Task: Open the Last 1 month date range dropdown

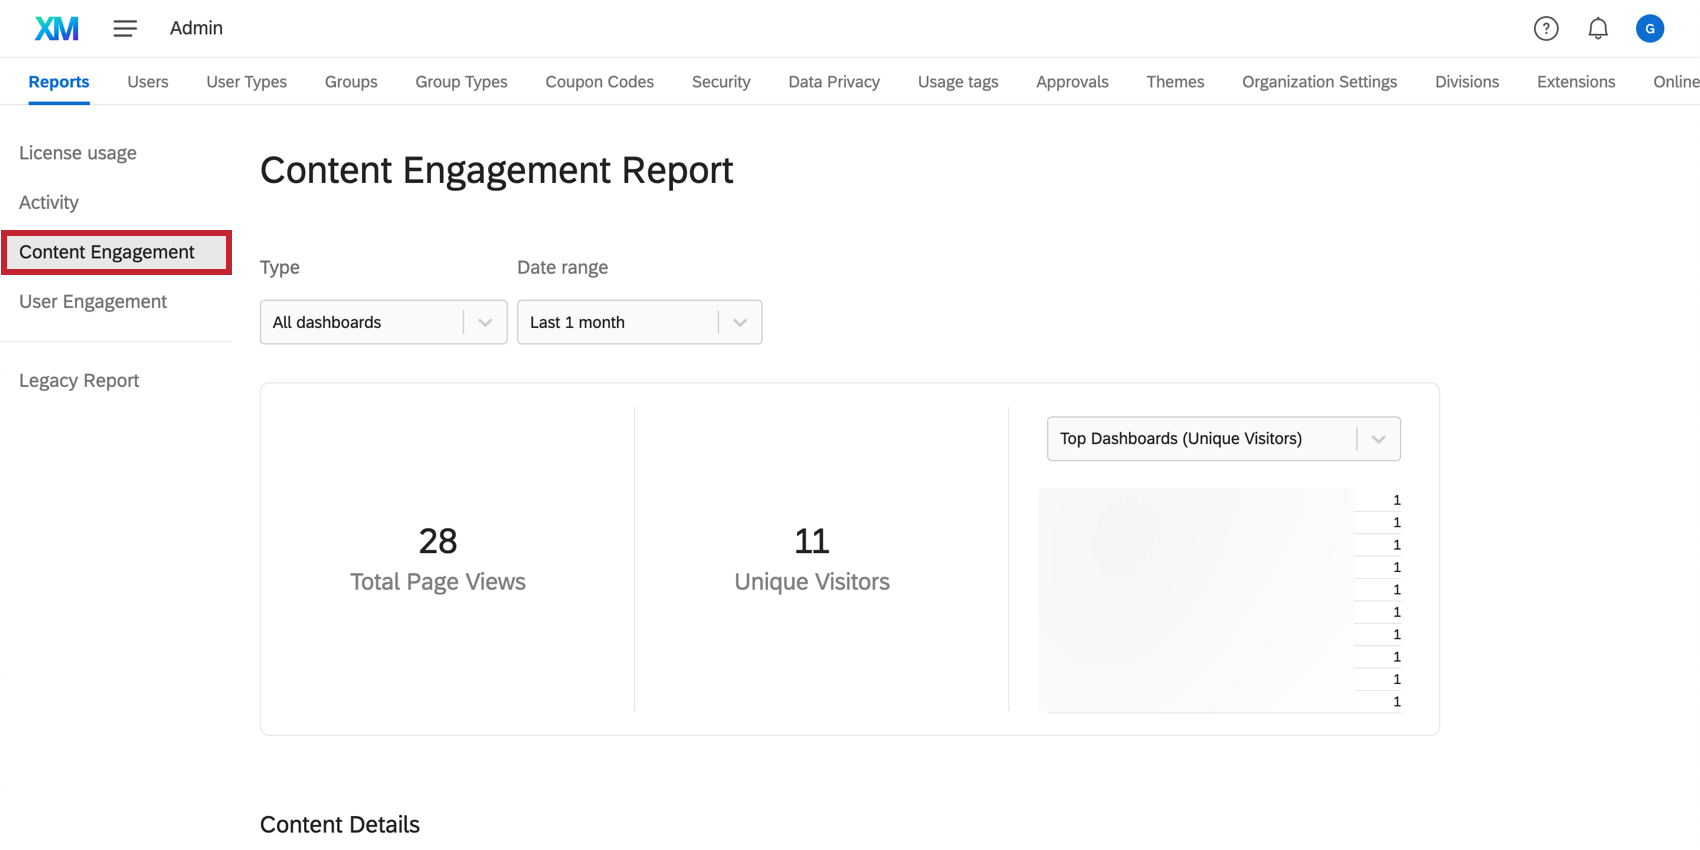Action: (640, 322)
